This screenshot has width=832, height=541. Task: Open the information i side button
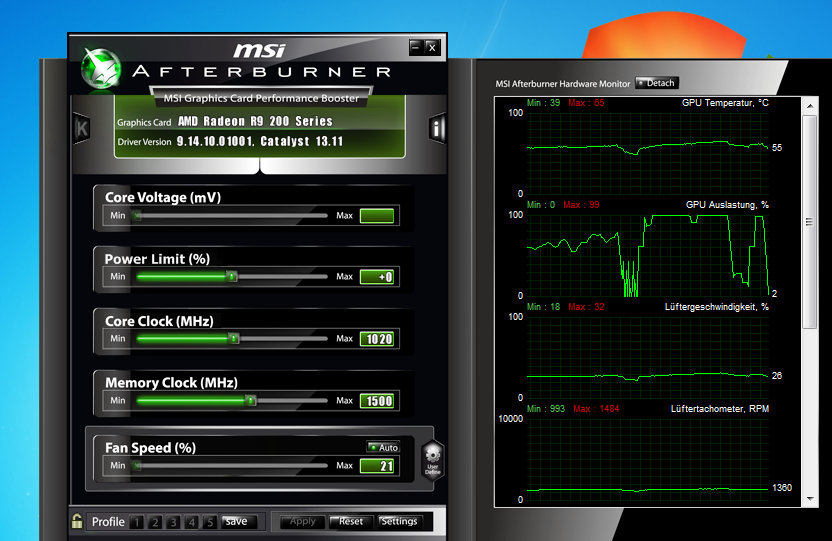(x=437, y=128)
